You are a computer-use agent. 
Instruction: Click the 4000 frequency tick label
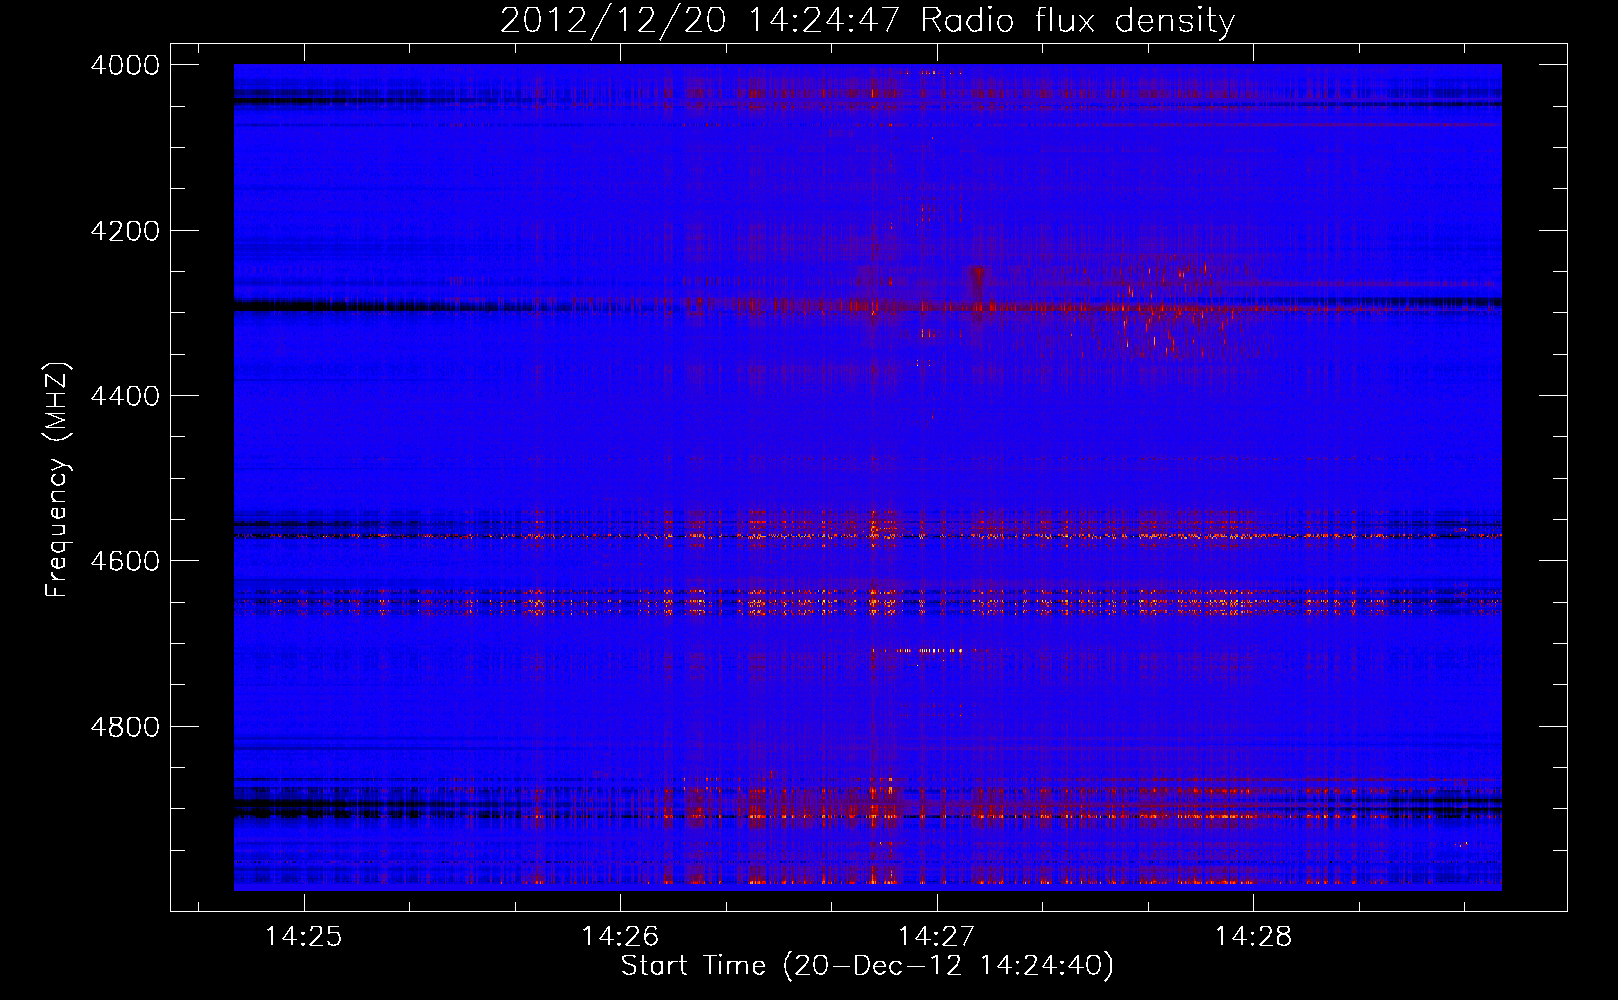point(125,65)
